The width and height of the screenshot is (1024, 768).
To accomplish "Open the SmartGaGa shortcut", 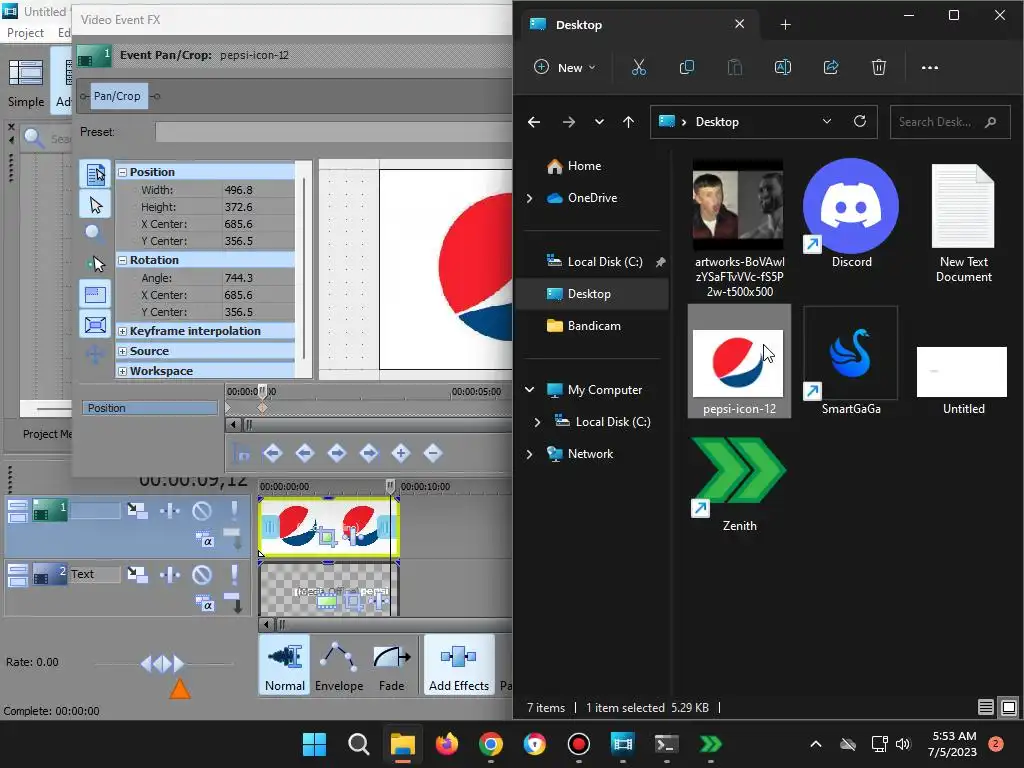I will click(x=851, y=361).
